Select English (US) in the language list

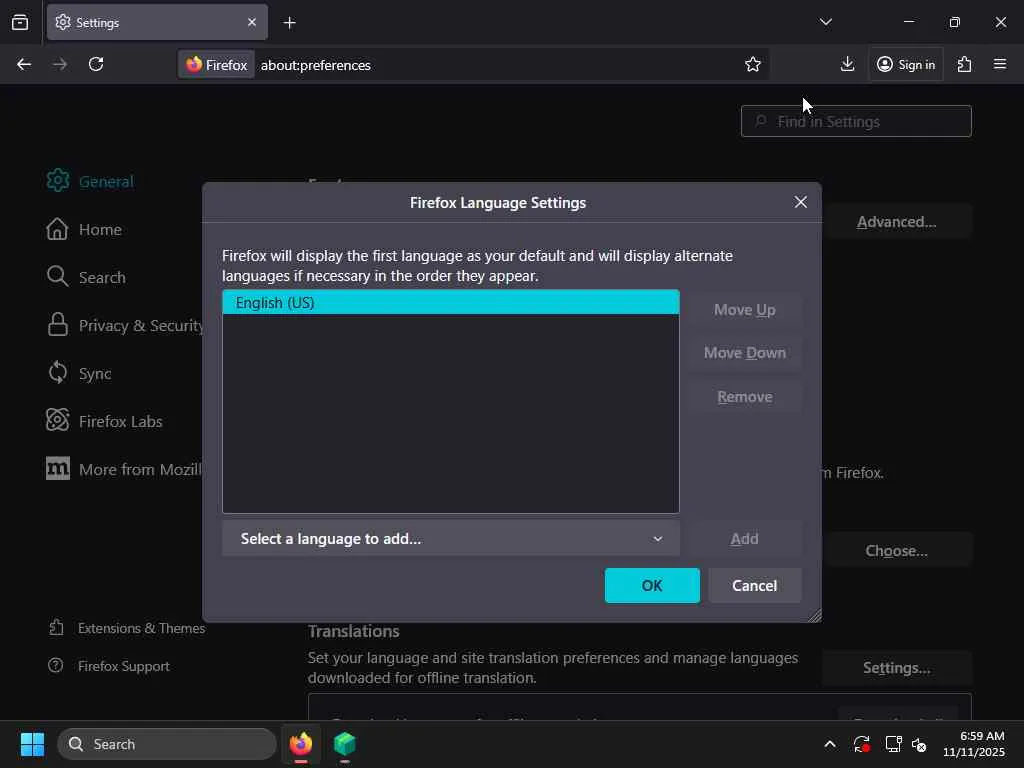451,302
